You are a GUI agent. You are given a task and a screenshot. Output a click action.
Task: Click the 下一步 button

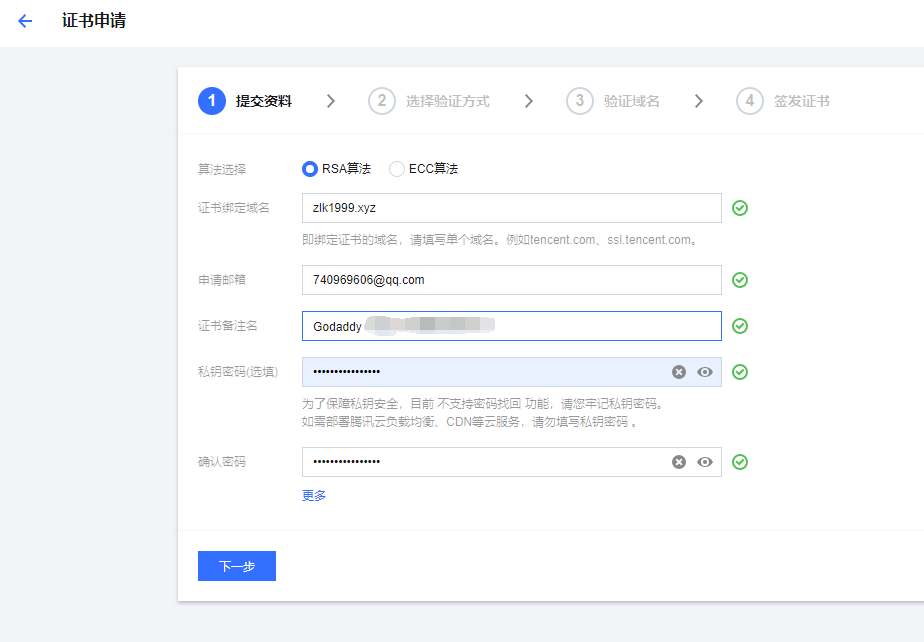237,566
